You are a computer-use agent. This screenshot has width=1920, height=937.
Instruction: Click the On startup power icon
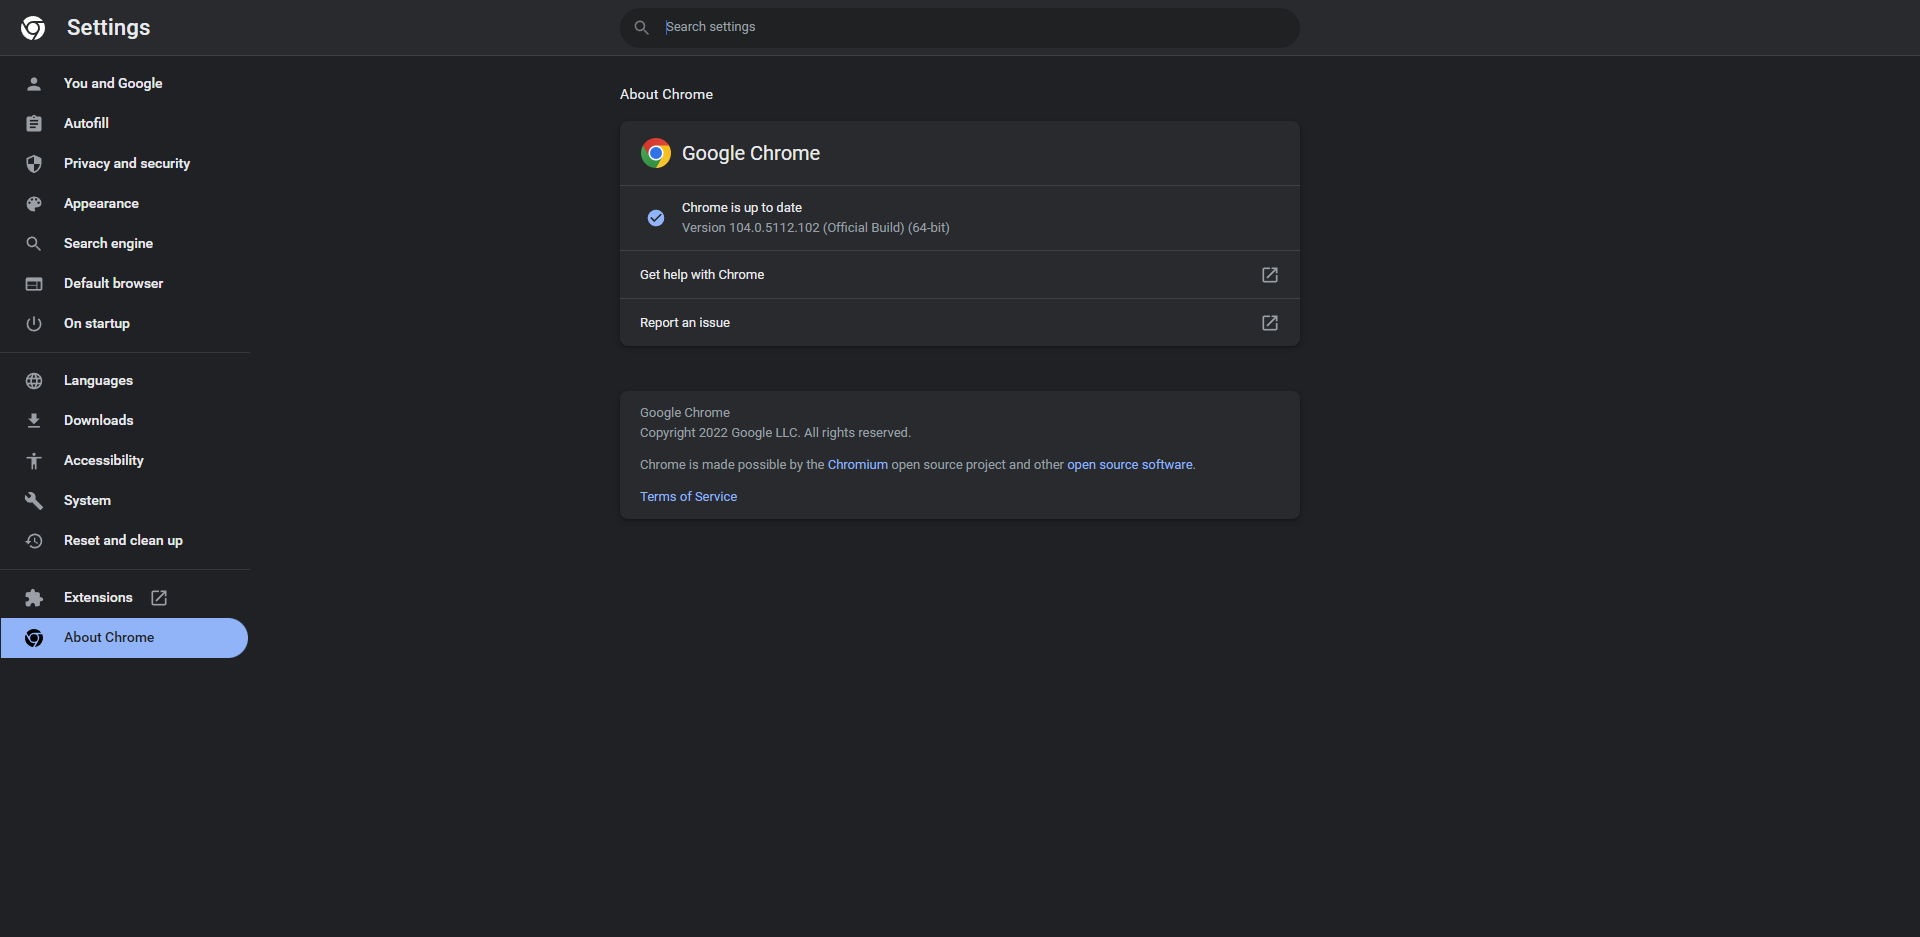coord(34,324)
